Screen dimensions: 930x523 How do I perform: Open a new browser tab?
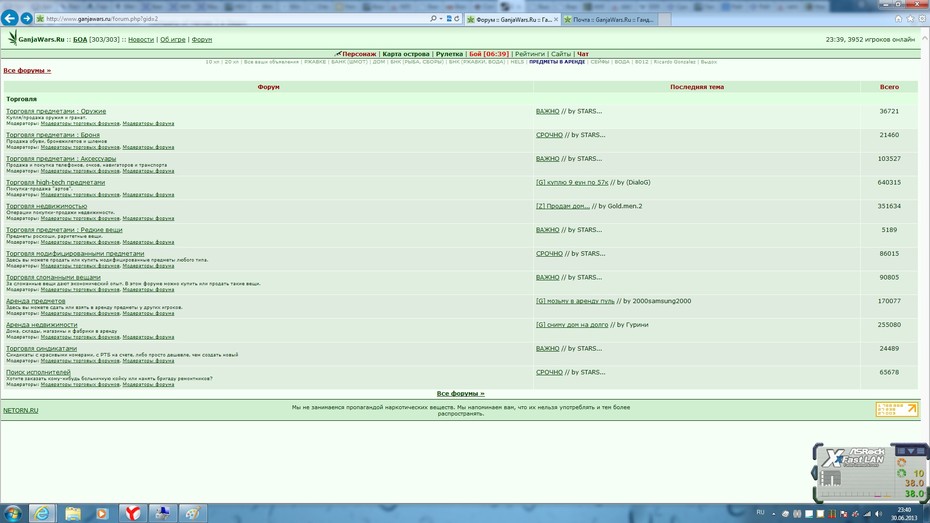click(665, 20)
